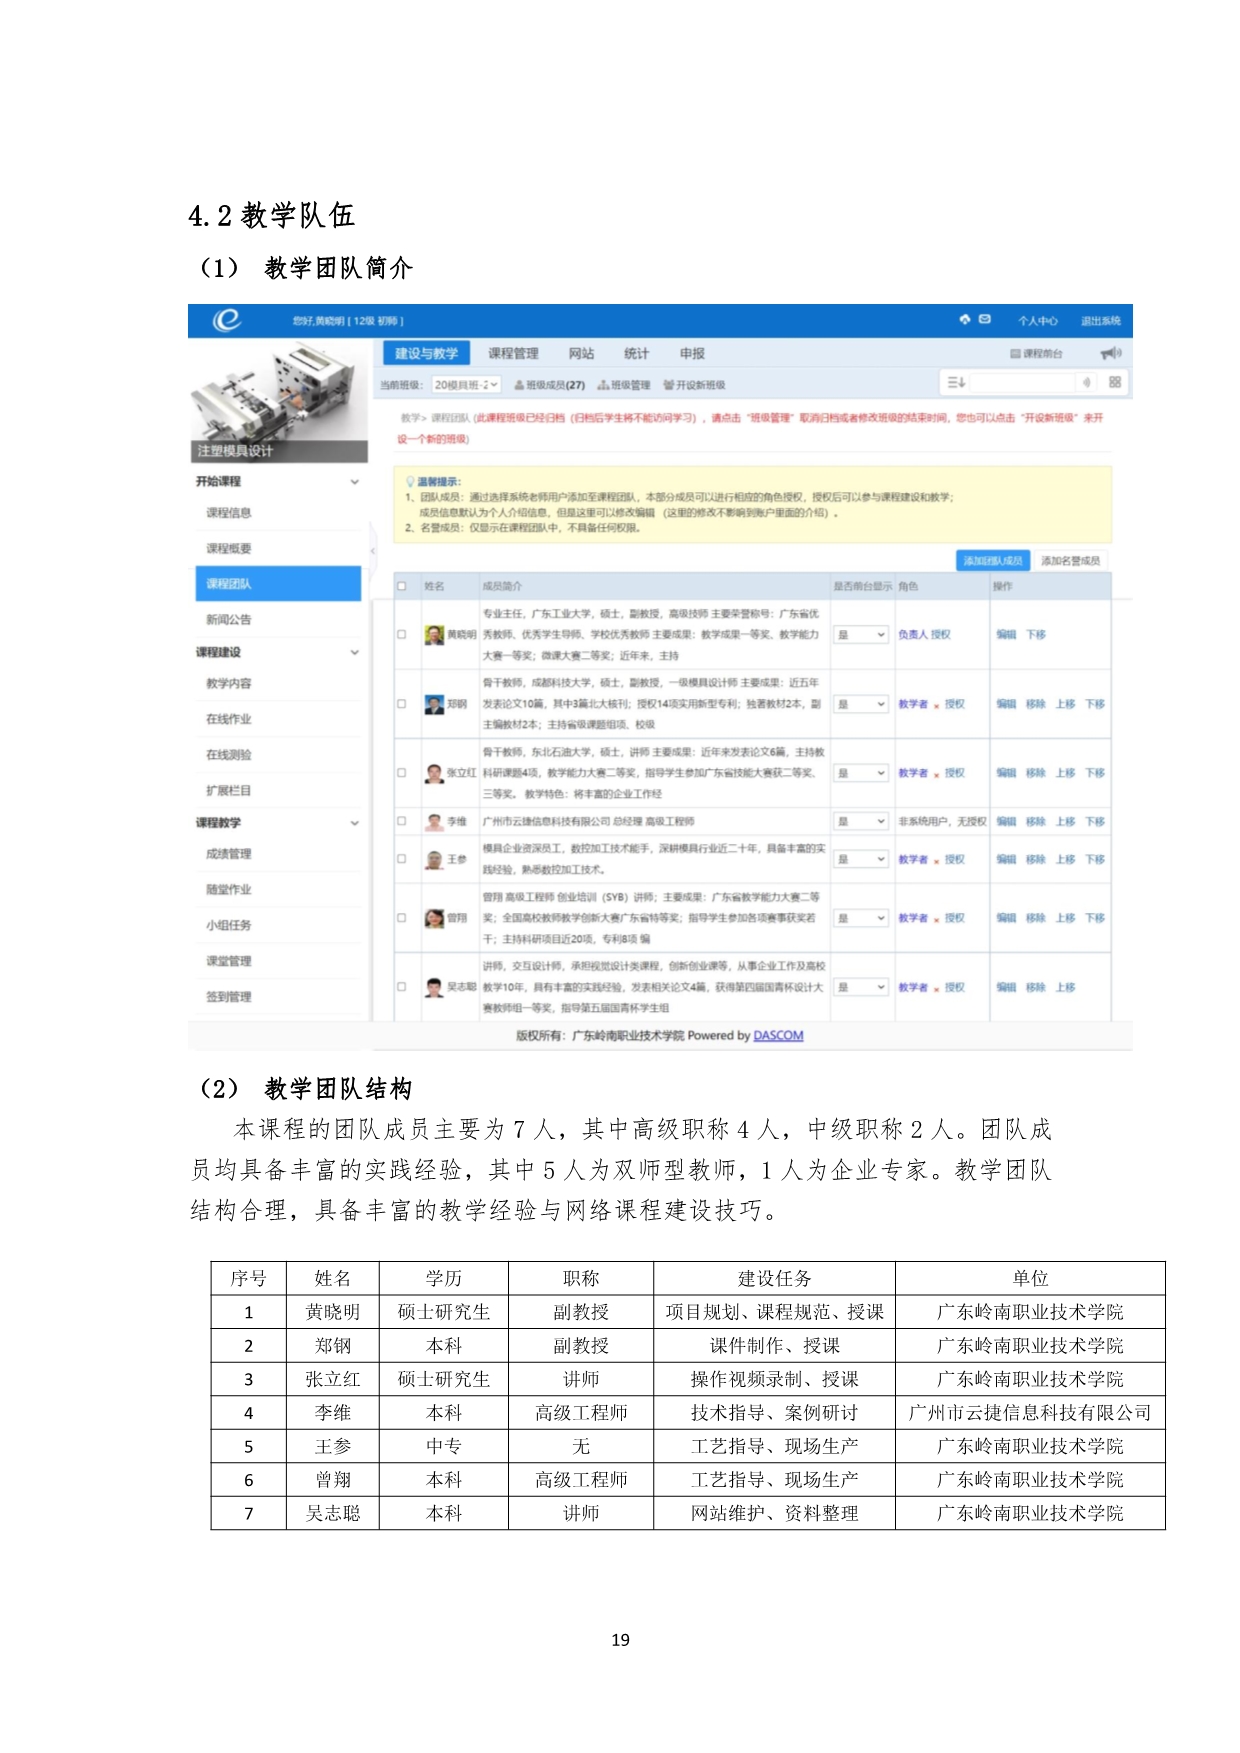Image resolution: width=1240 pixels, height=1753 pixels.
Task: Collapse the 课程教学 sidebar section
Action: 354,823
